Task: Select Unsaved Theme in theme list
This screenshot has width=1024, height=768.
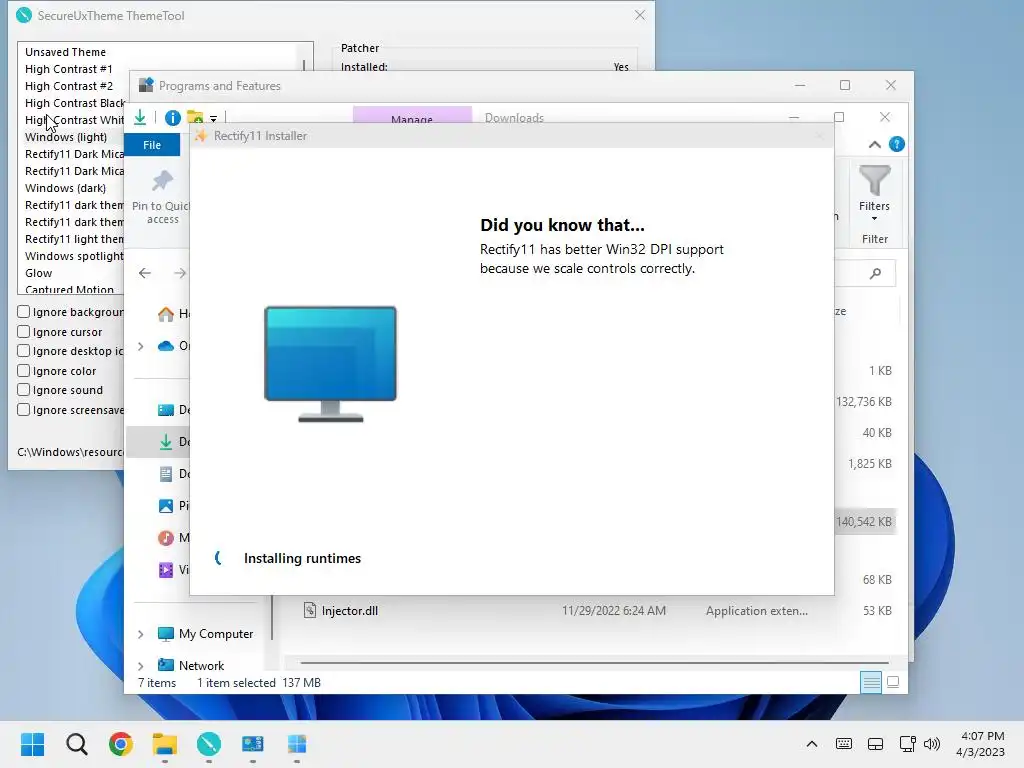Action: tap(65, 52)
